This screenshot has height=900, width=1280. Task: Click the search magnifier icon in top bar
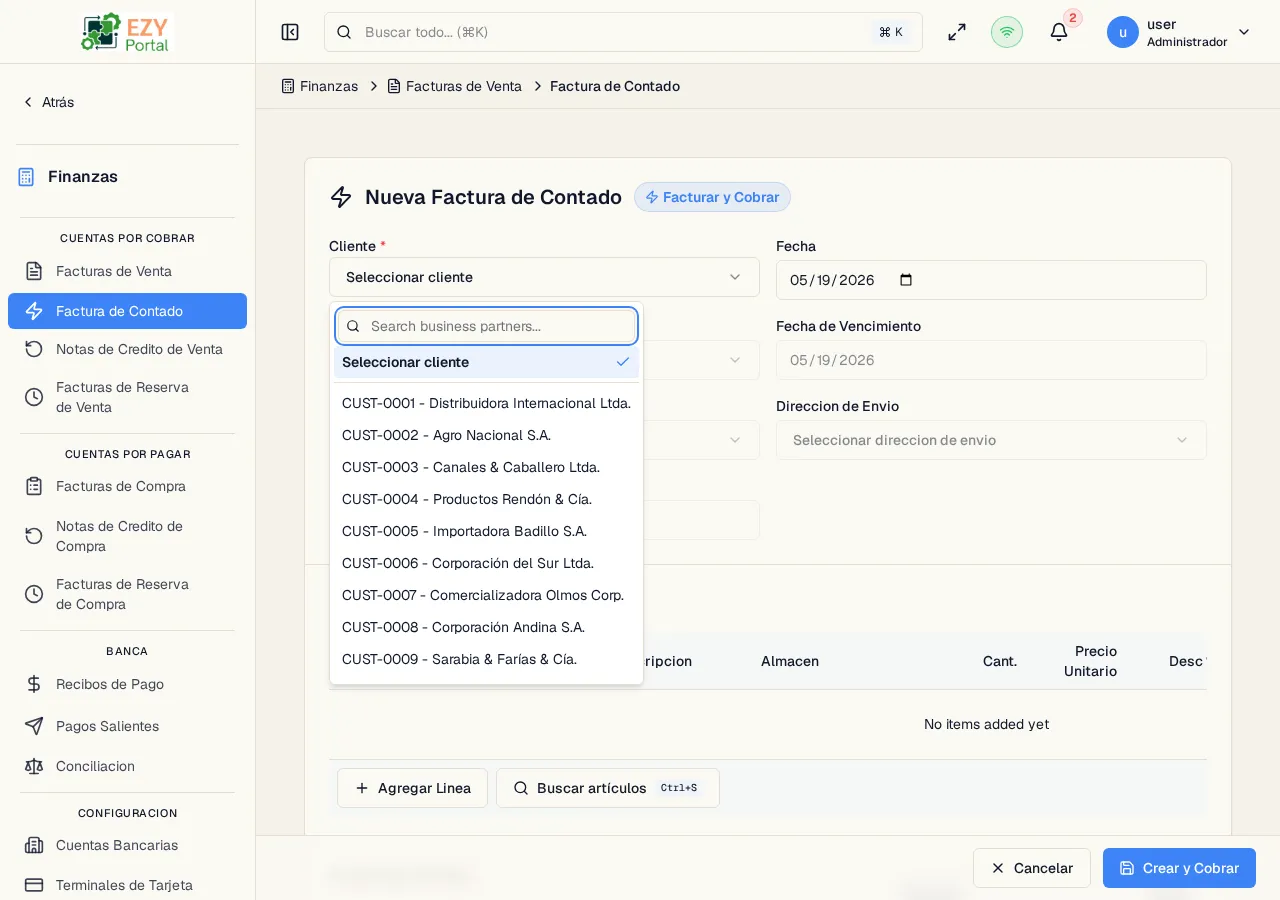point(344,32)
